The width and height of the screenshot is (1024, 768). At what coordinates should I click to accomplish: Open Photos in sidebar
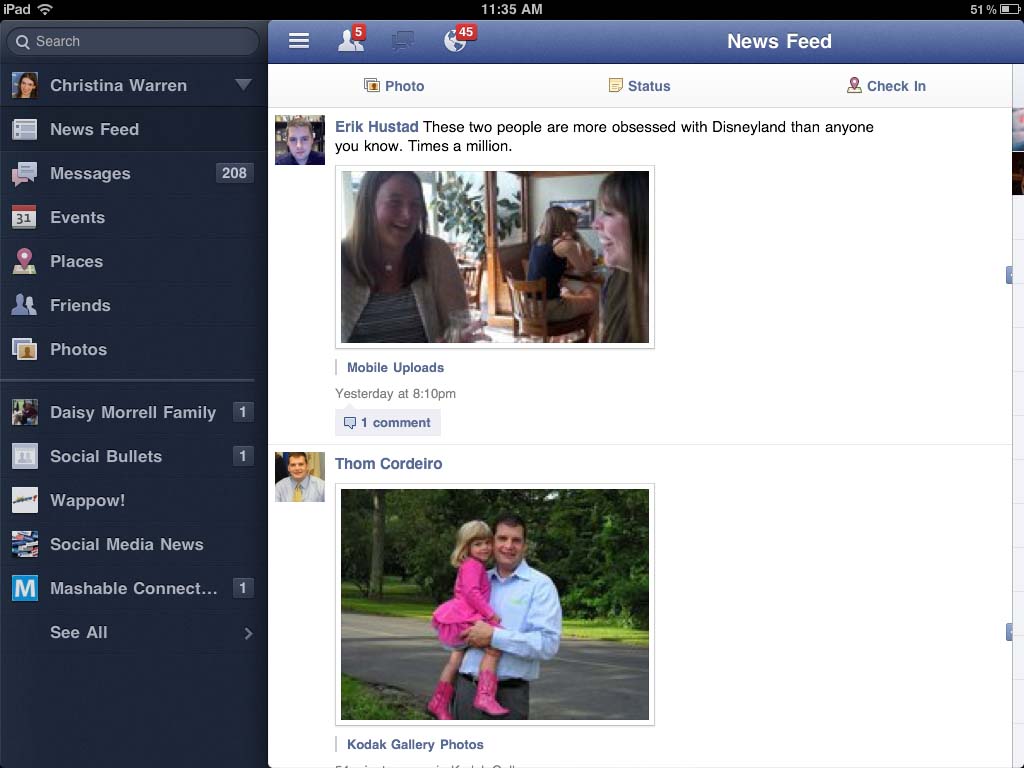pos(133,349)
